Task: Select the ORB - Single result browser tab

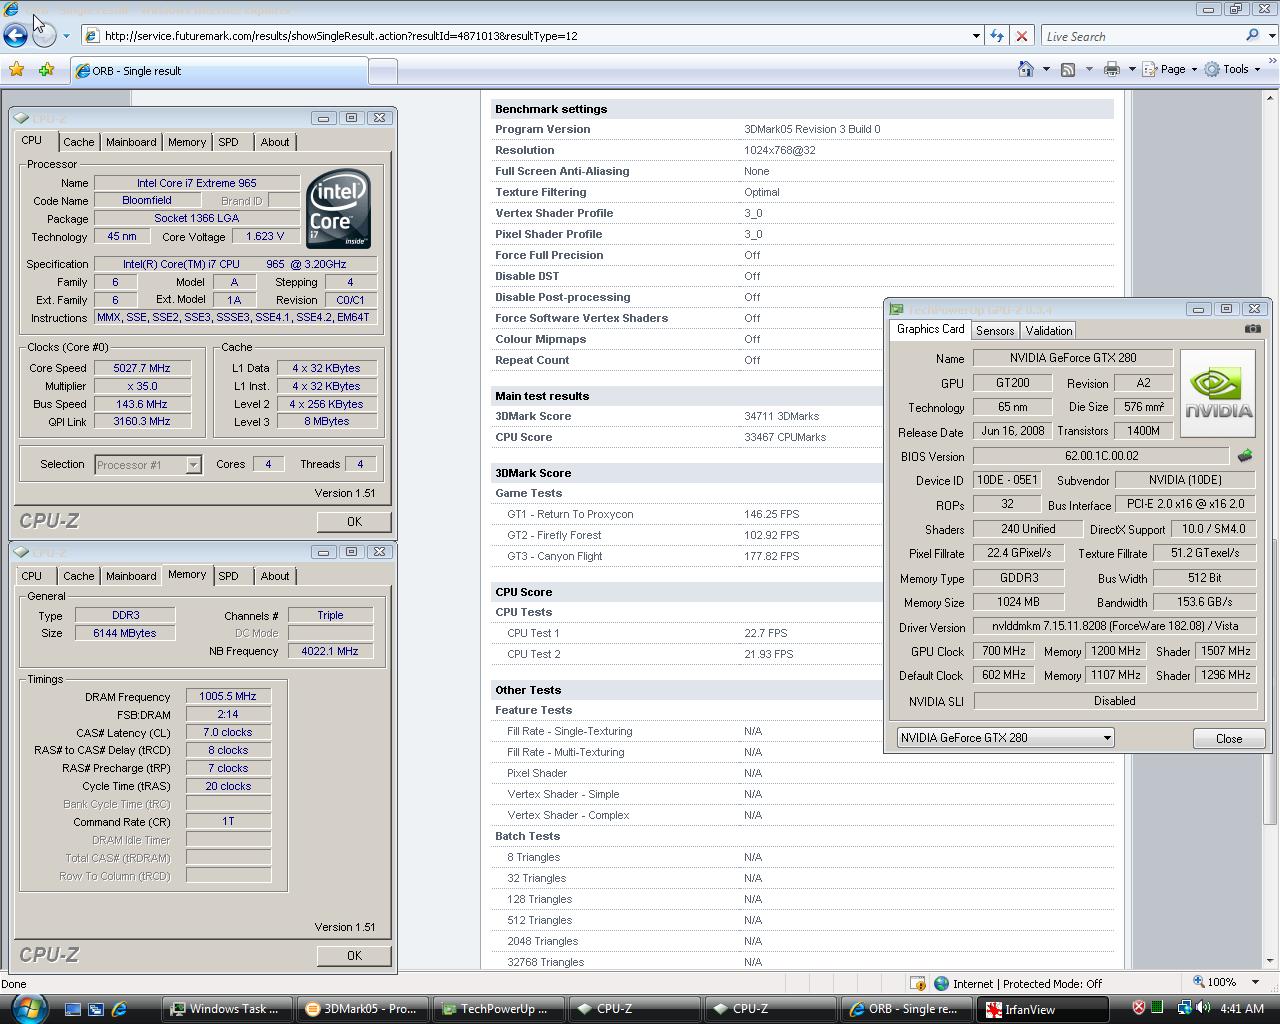Action: tap(217, 71)
